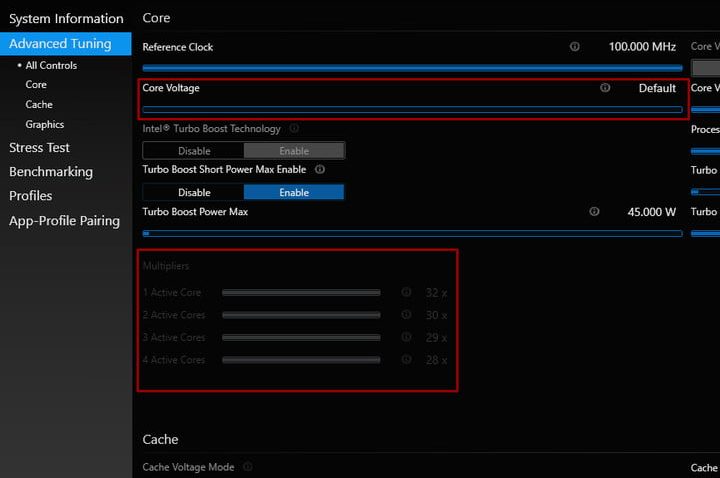The image size is (720, 478).
Task: Click the Multipliers heading
Action: (x=166, y=266)
